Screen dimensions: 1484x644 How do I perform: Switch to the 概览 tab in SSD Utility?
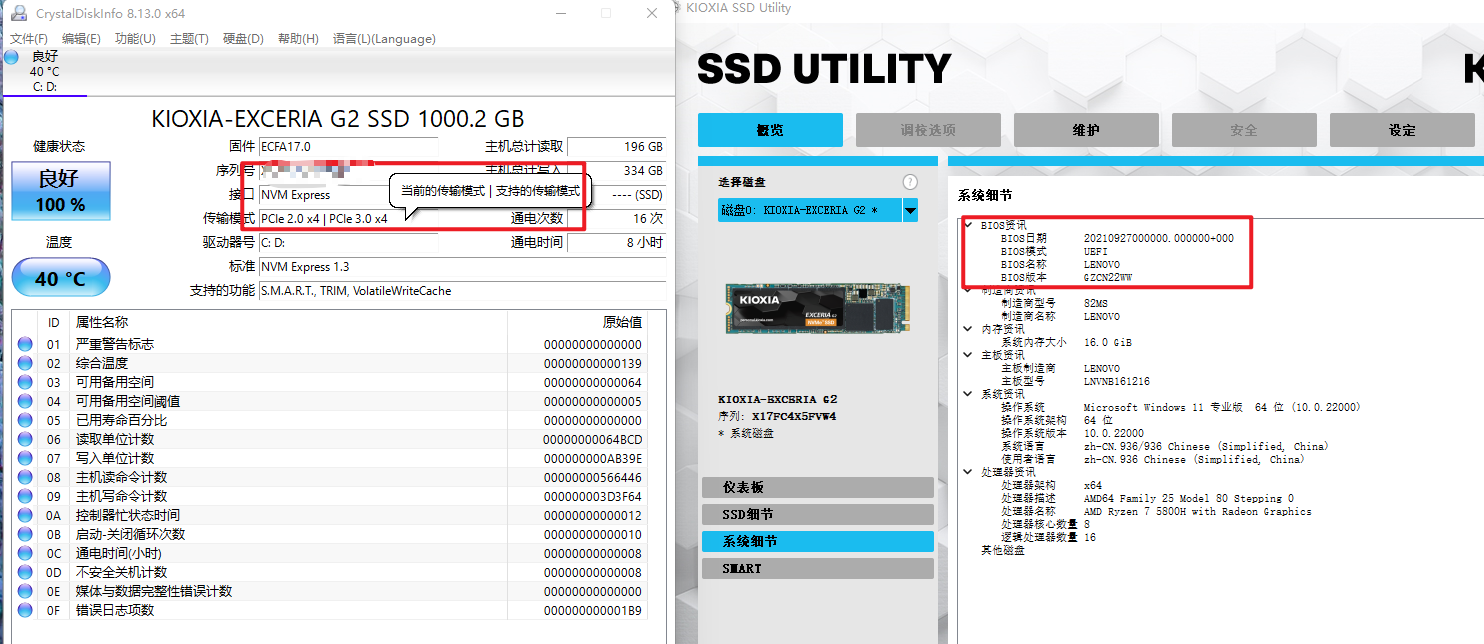[x=770, y=130]
